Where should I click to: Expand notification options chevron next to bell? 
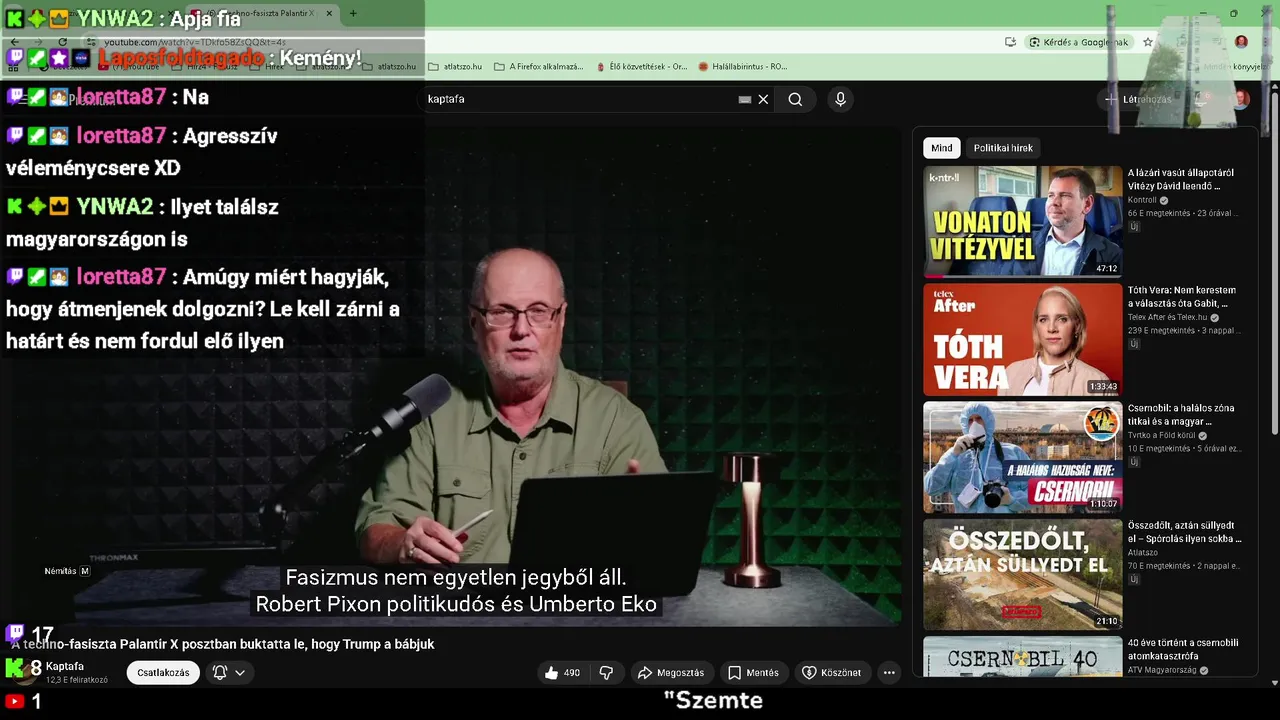point(240,673)
